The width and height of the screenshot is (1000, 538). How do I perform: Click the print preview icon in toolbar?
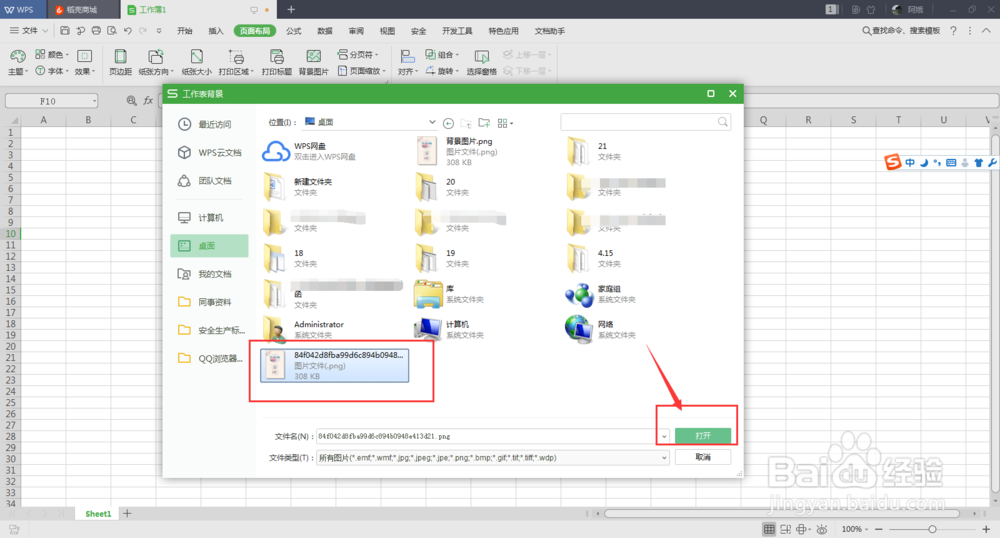tap(112, 31)
